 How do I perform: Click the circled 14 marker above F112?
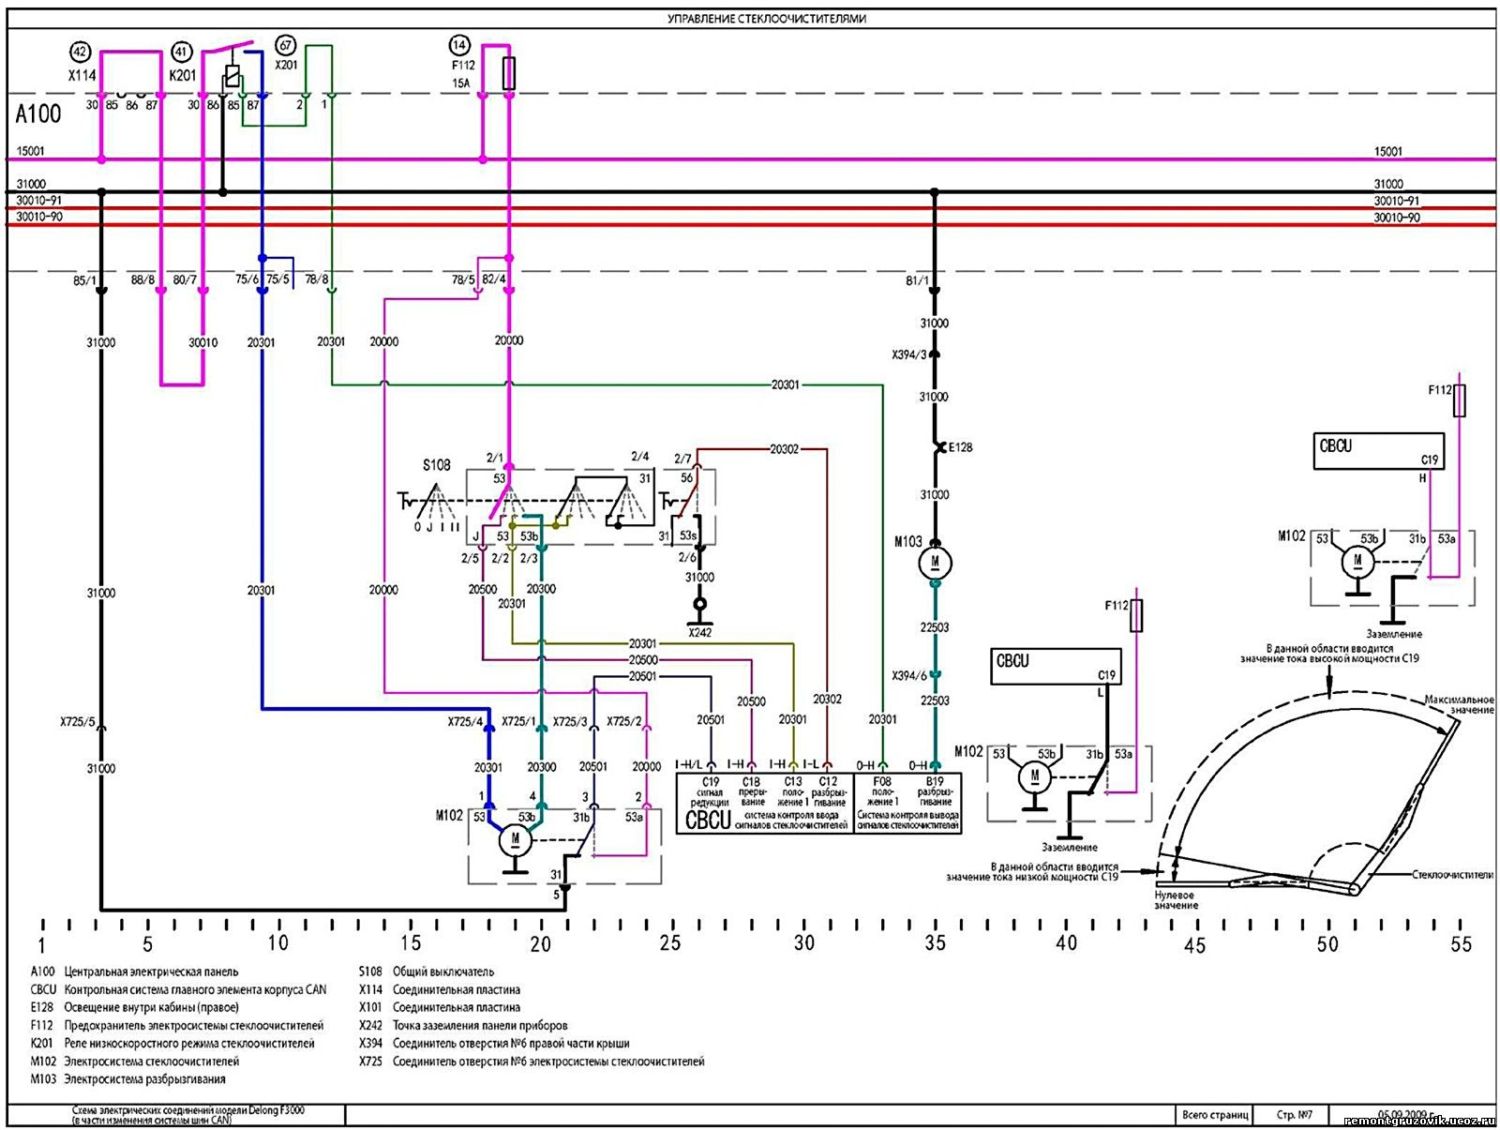coord(459,45)
